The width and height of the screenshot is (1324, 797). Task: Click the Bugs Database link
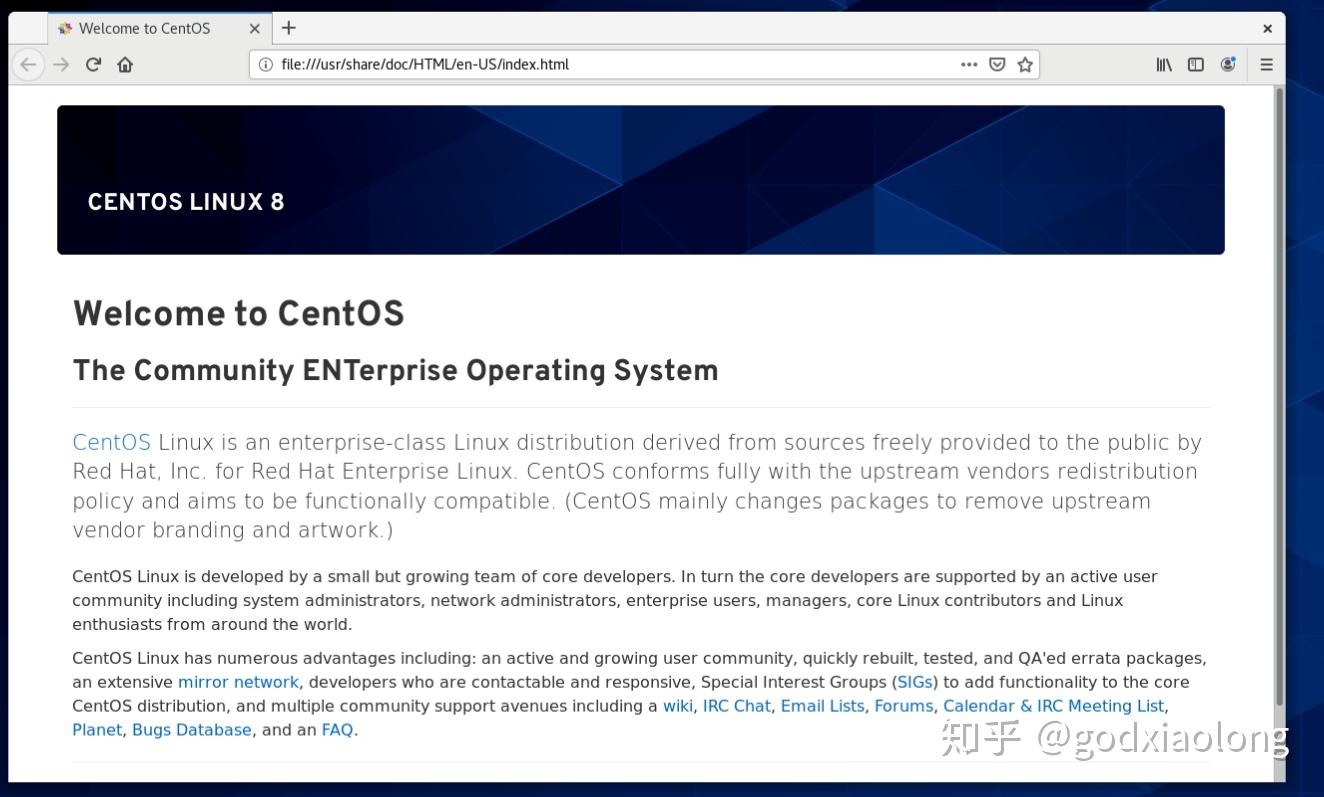click(191, 729)
